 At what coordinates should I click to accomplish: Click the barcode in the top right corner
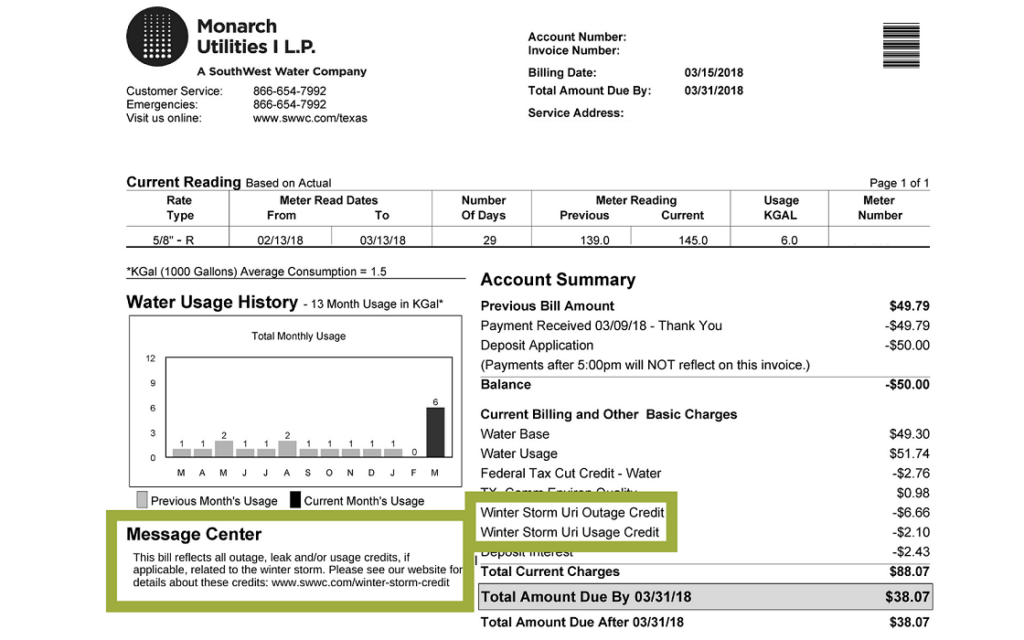point(901,45)
